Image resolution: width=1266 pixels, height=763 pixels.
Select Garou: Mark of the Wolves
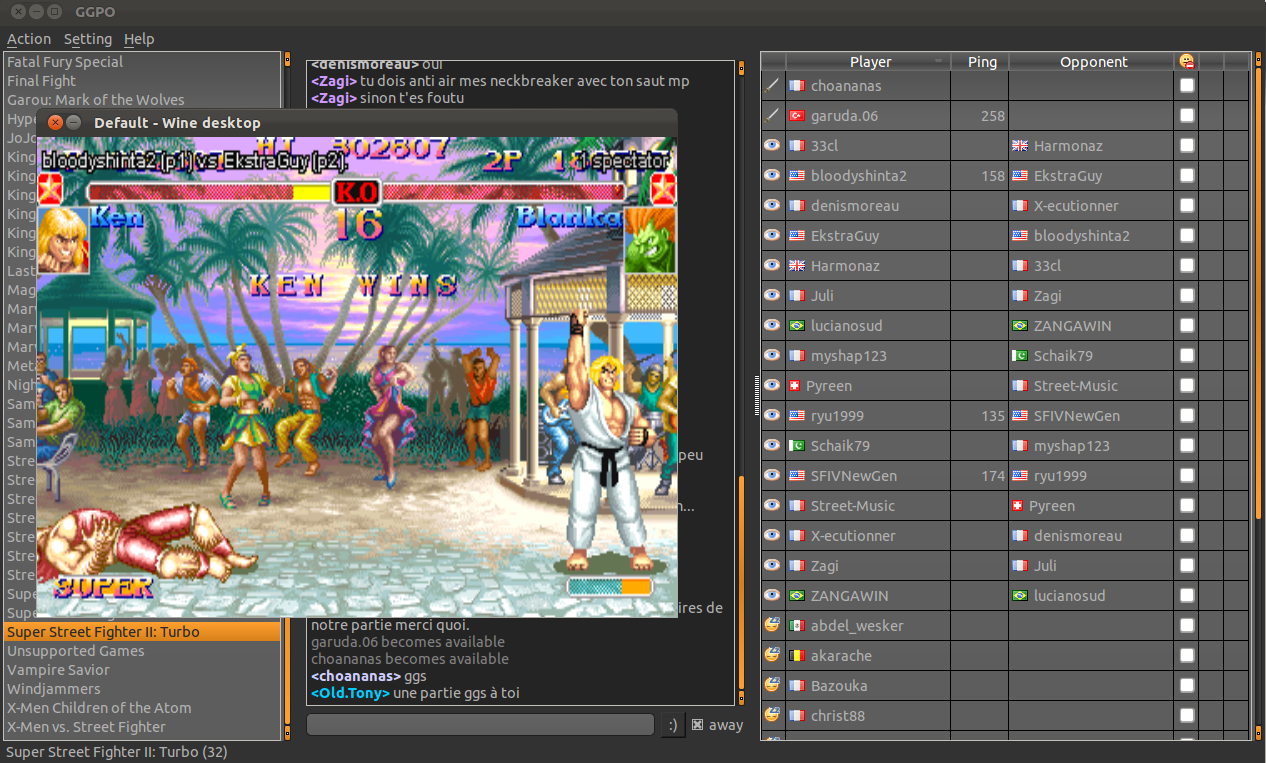click(142, 100)
